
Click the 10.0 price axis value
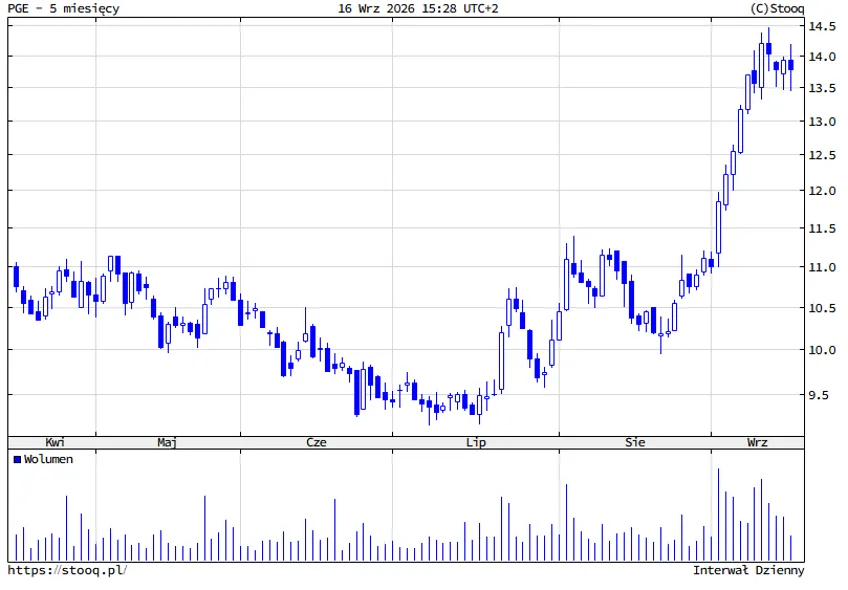click(822, 350)
